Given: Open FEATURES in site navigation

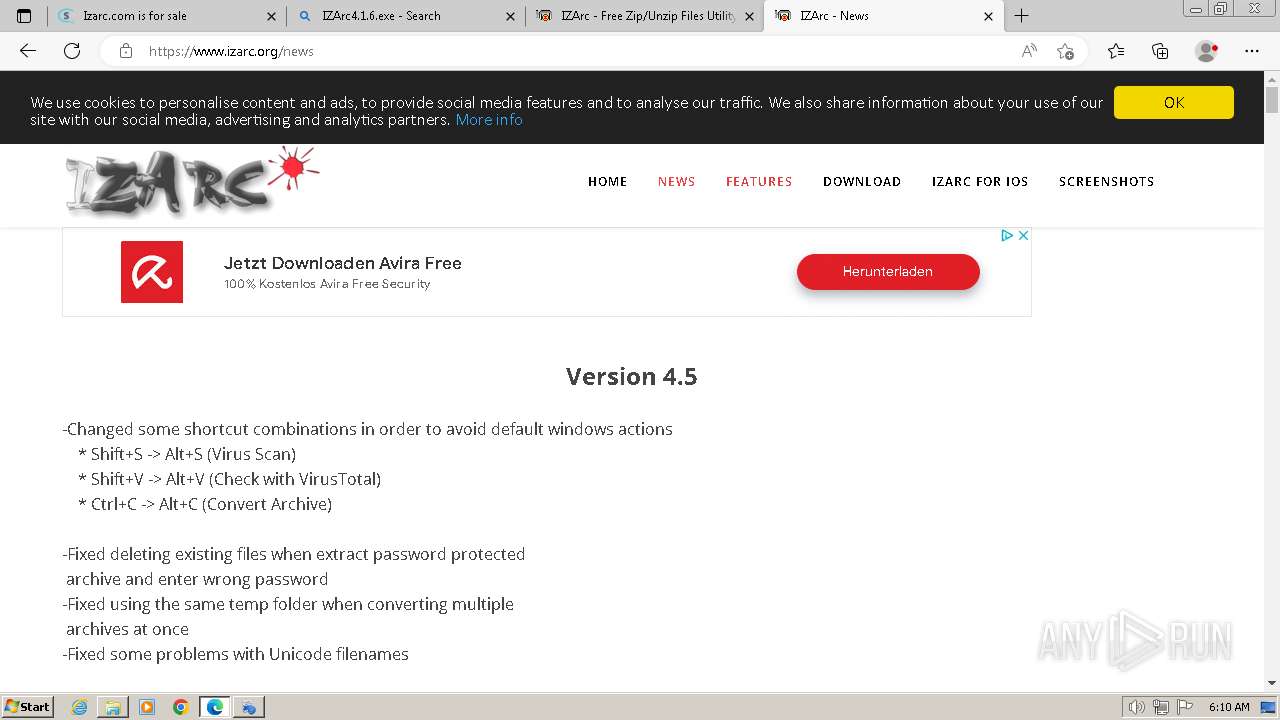Looking at the screenshot, I should [759, 181].
